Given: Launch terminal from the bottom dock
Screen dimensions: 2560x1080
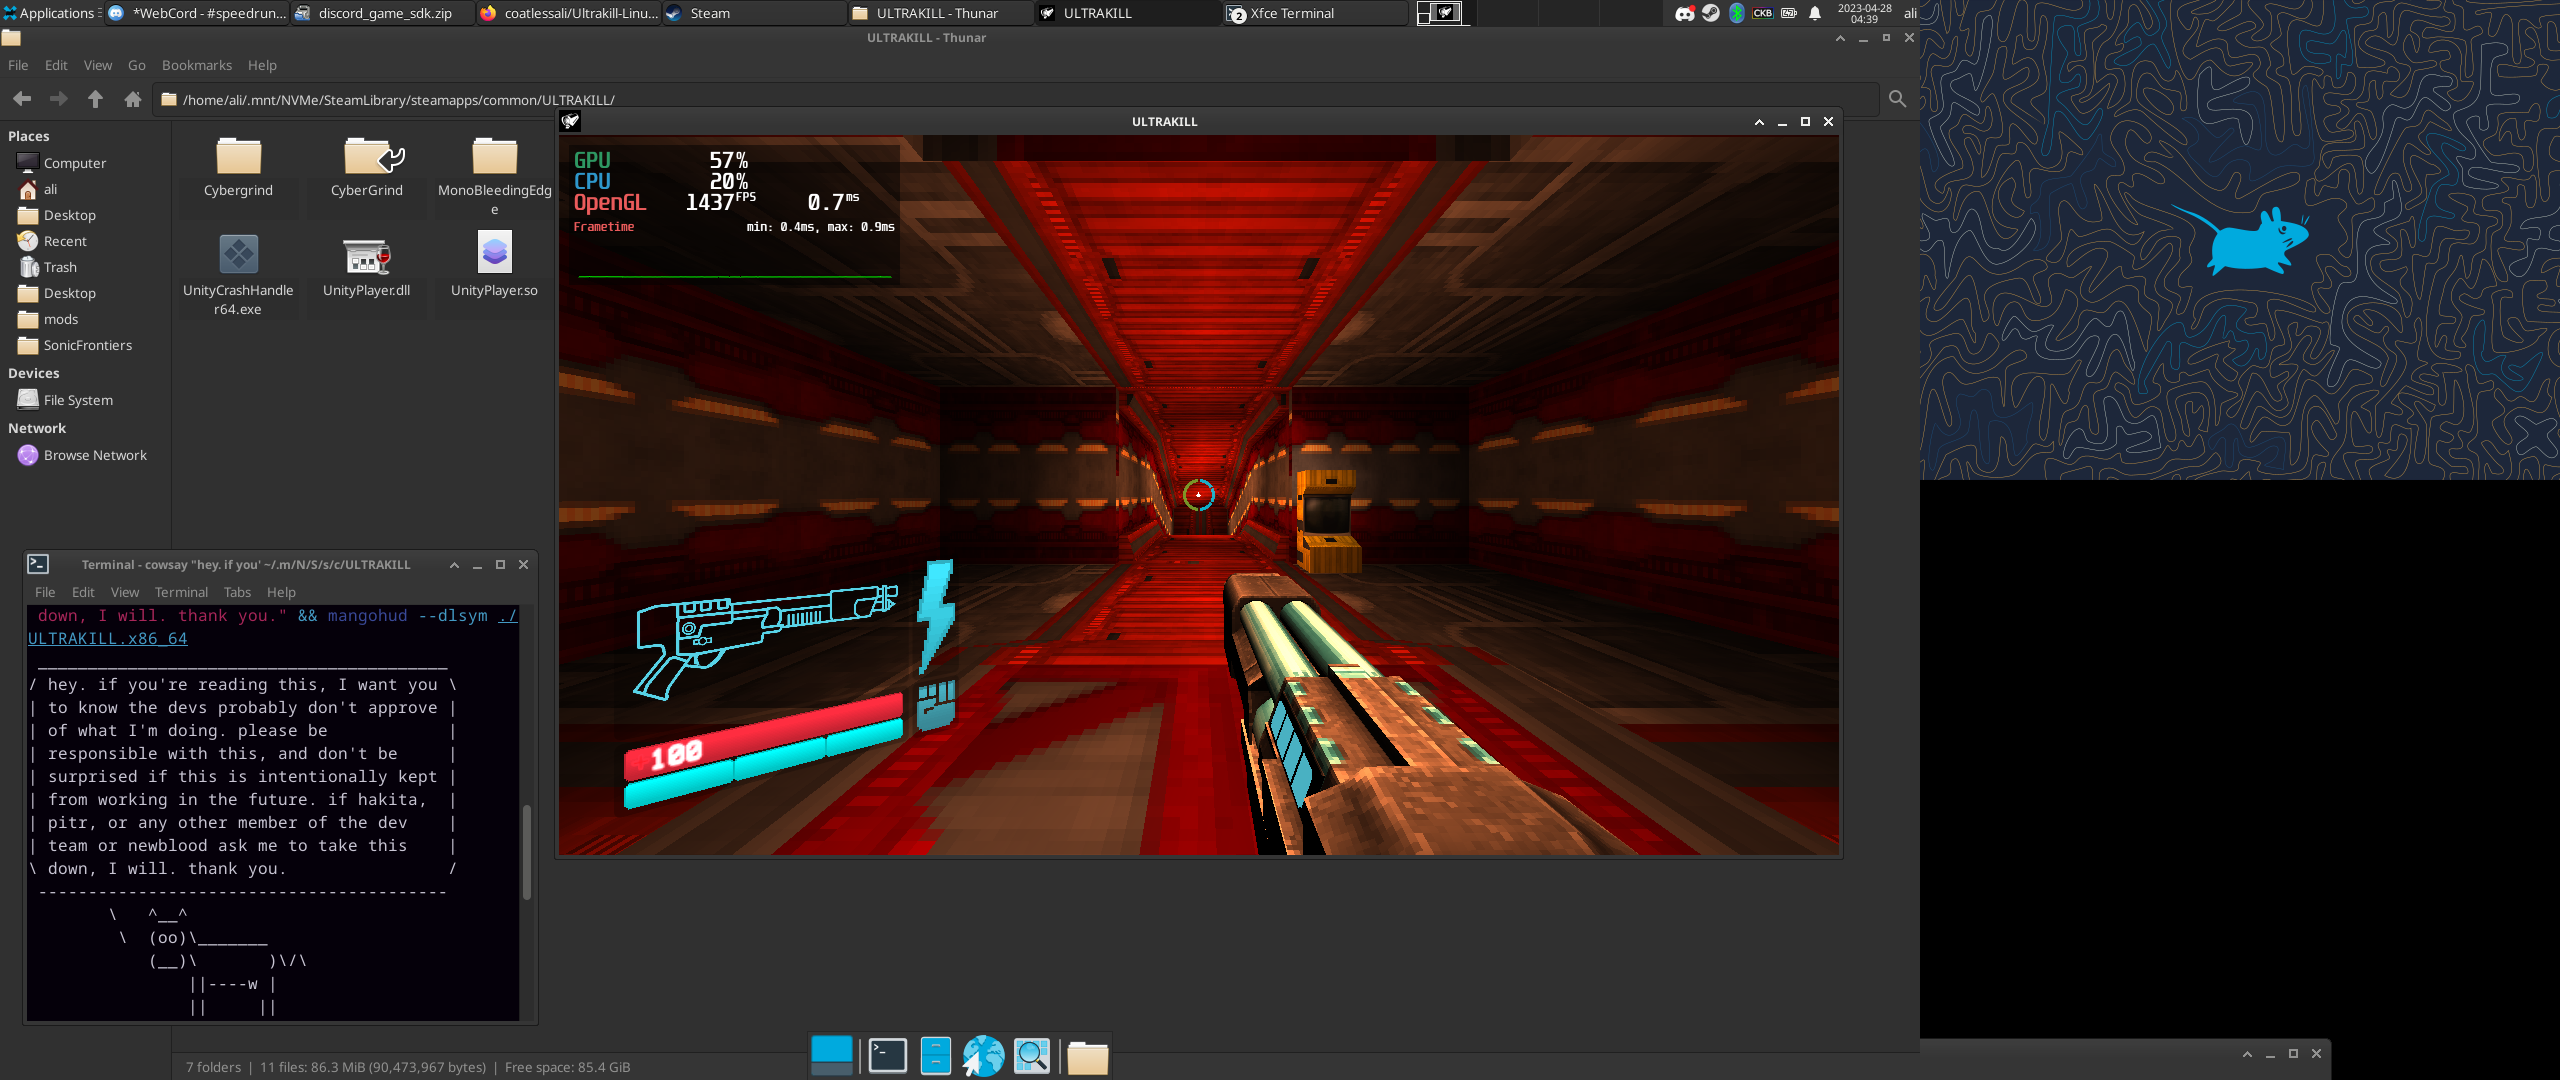Looking at the screenshot, I should pos(887,1056).
